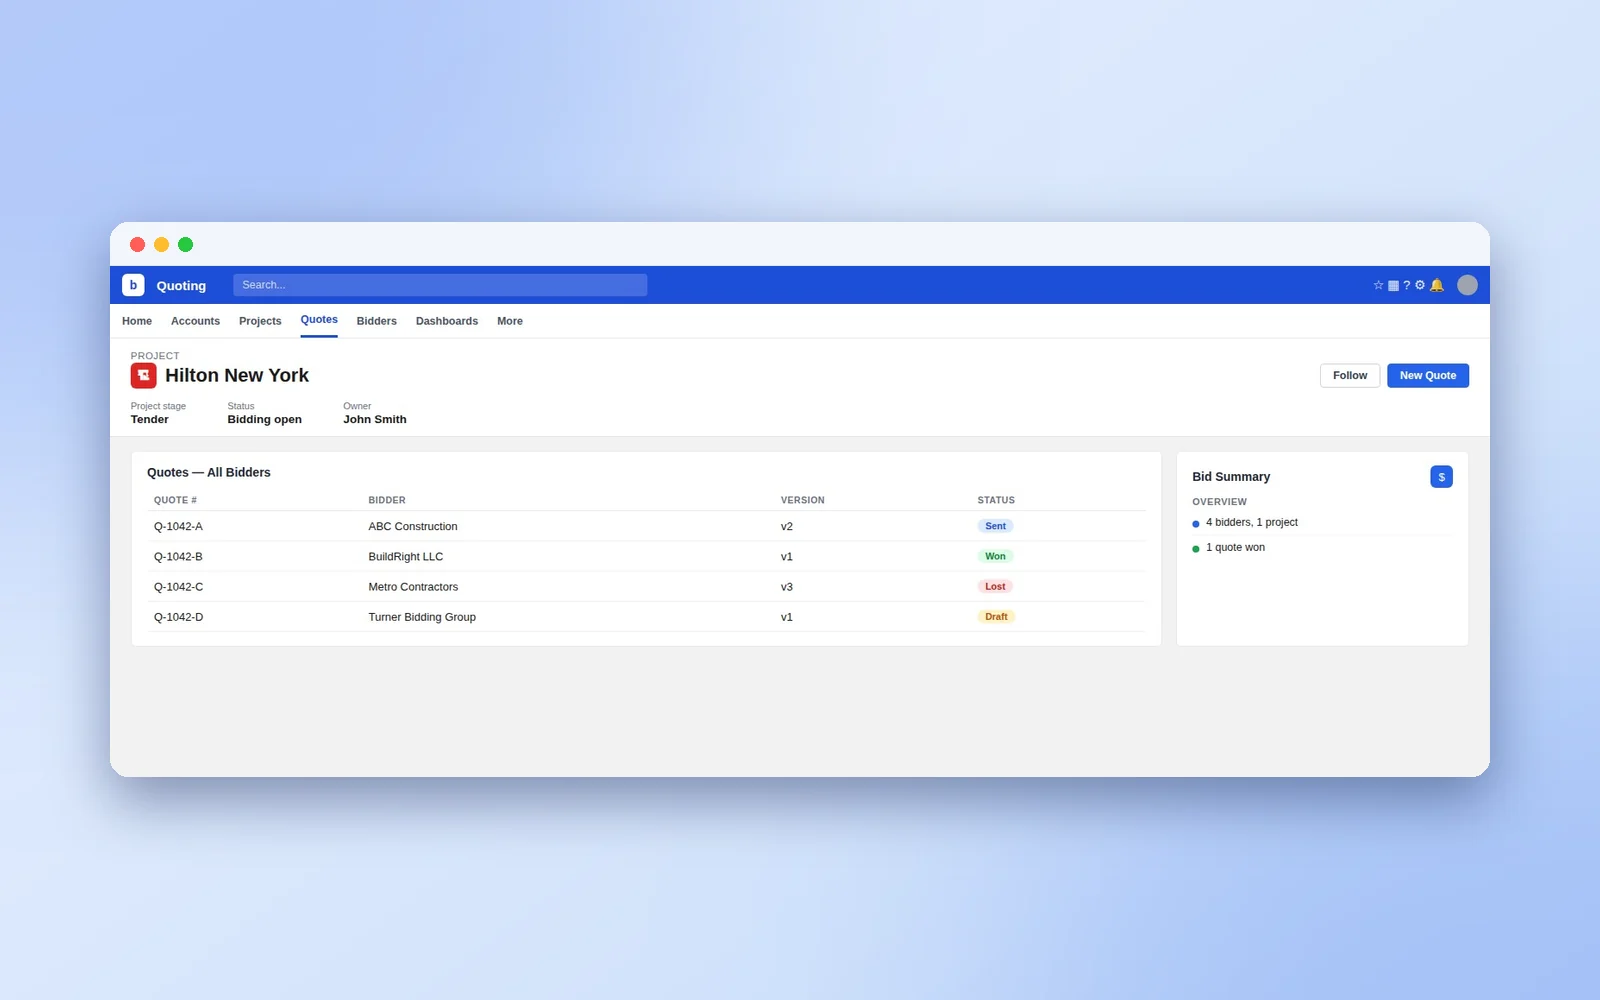Click the red Hilton New York project icon
This screenshot has height=1000, width=1600.
144,375
